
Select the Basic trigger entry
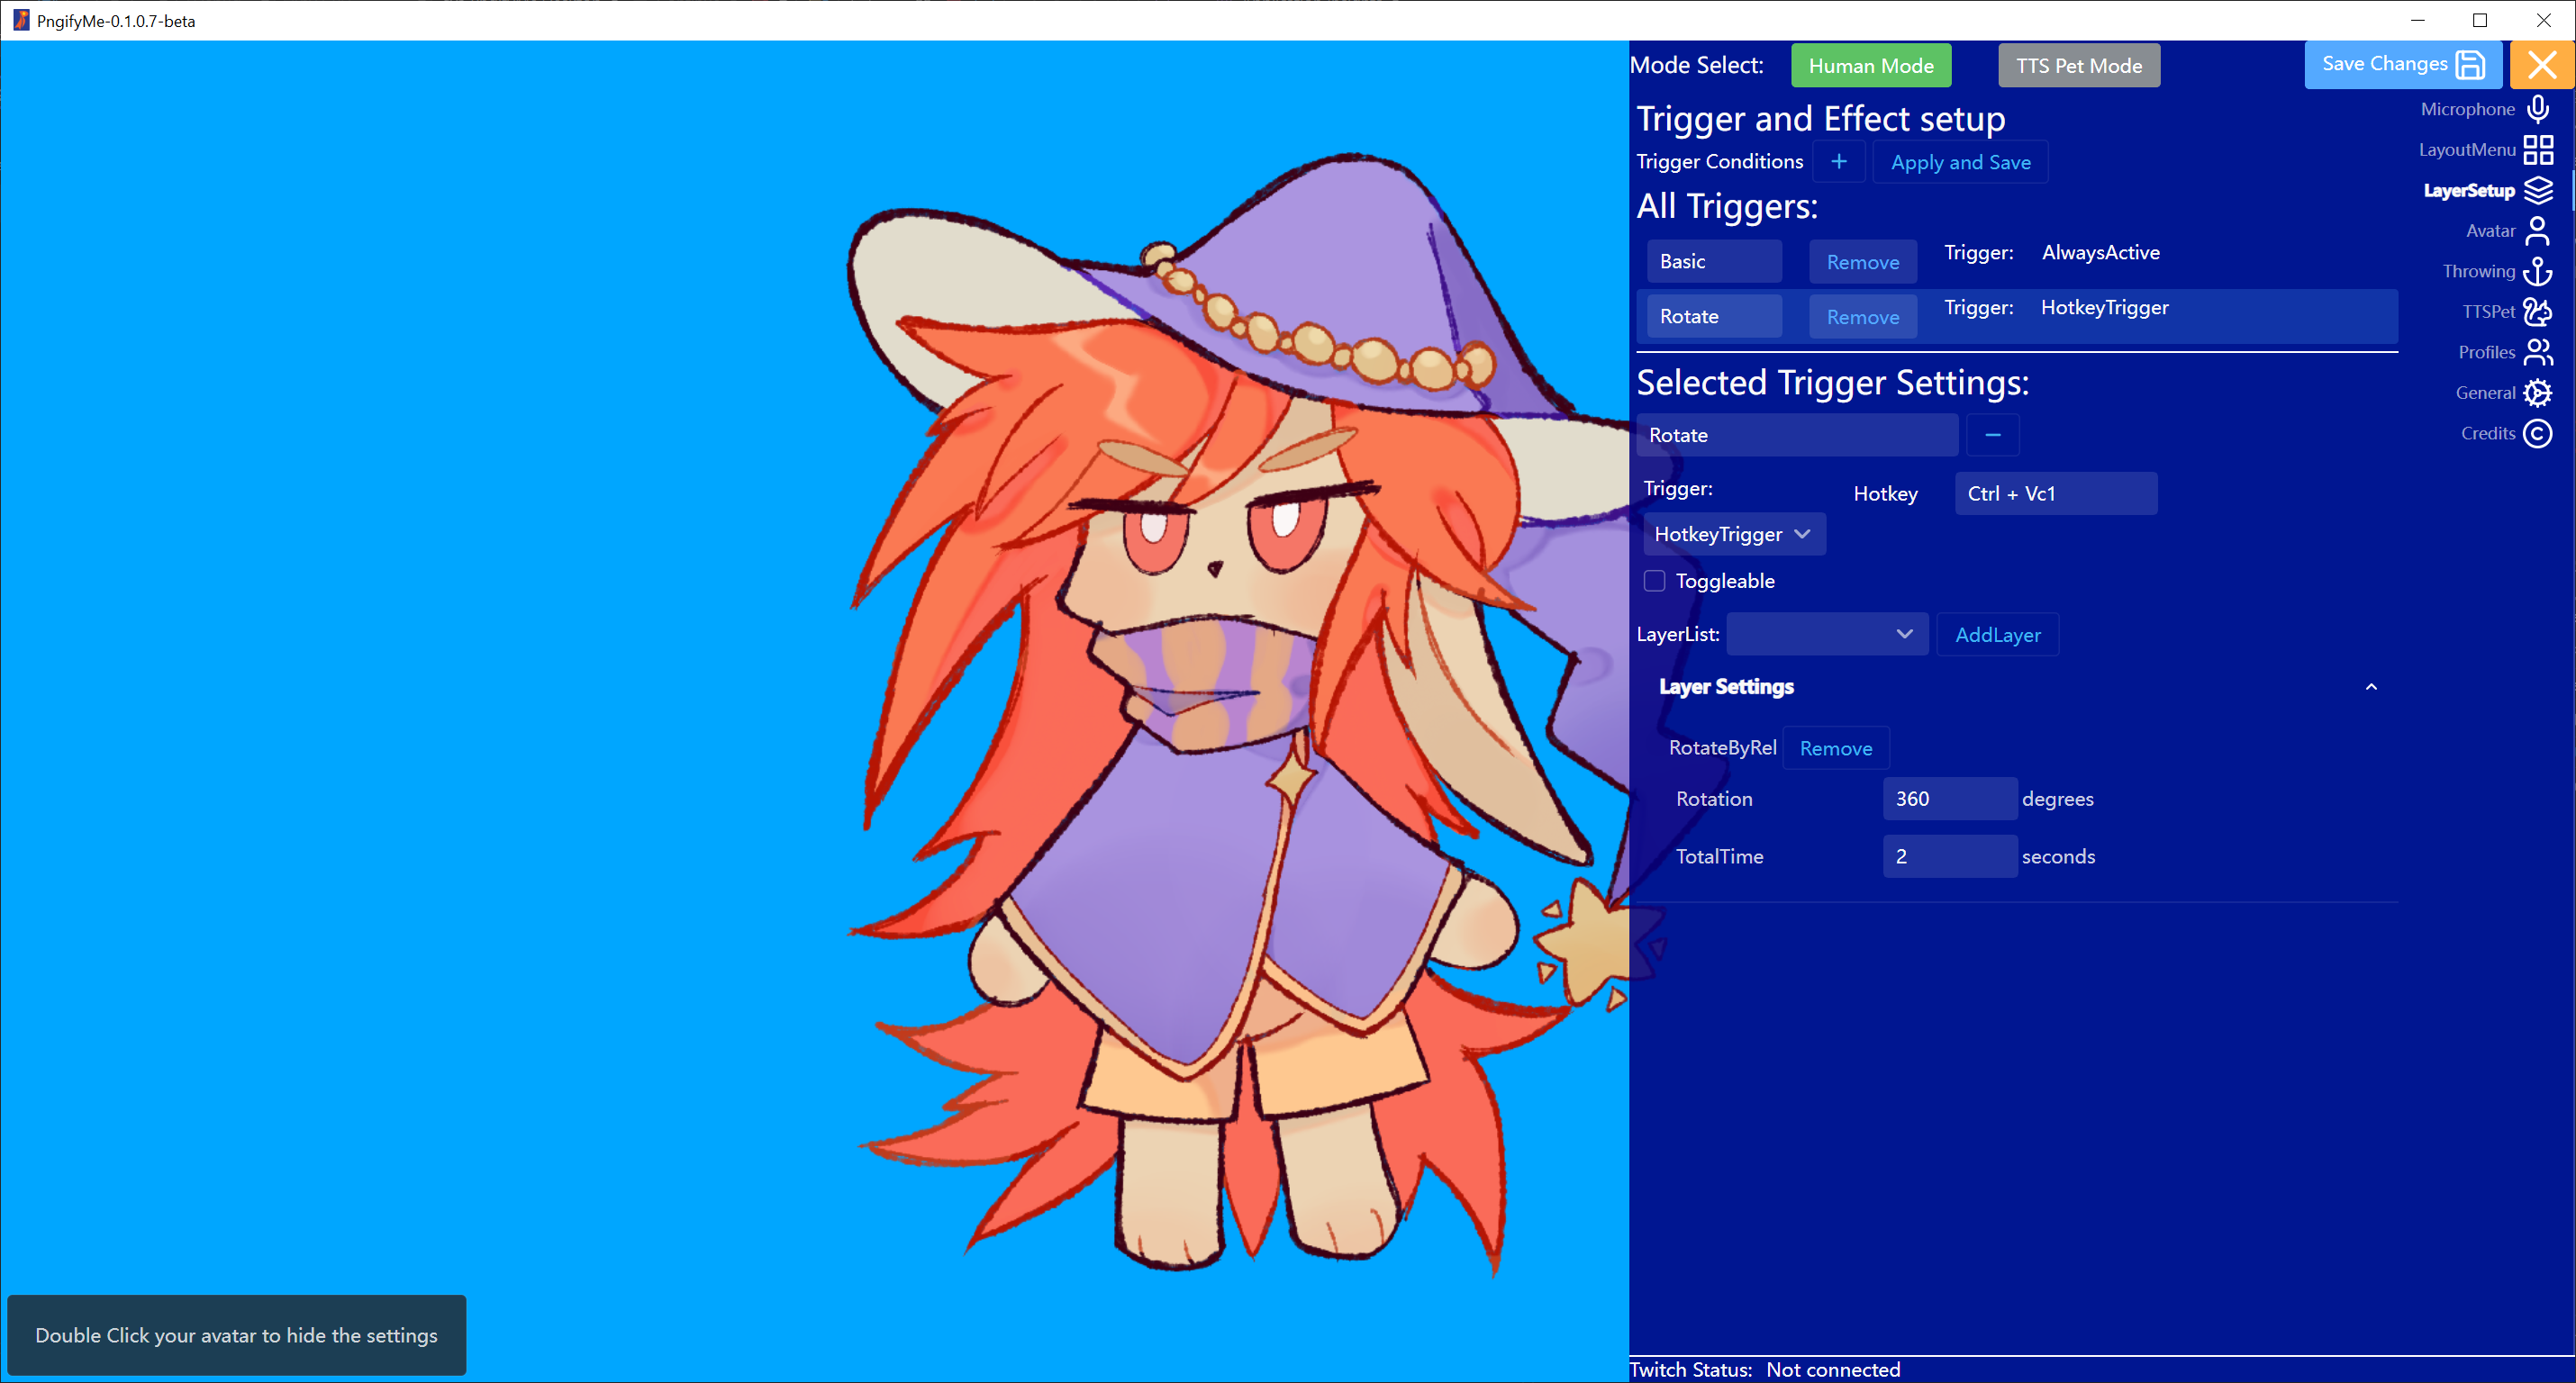[x=1713, y=261]
